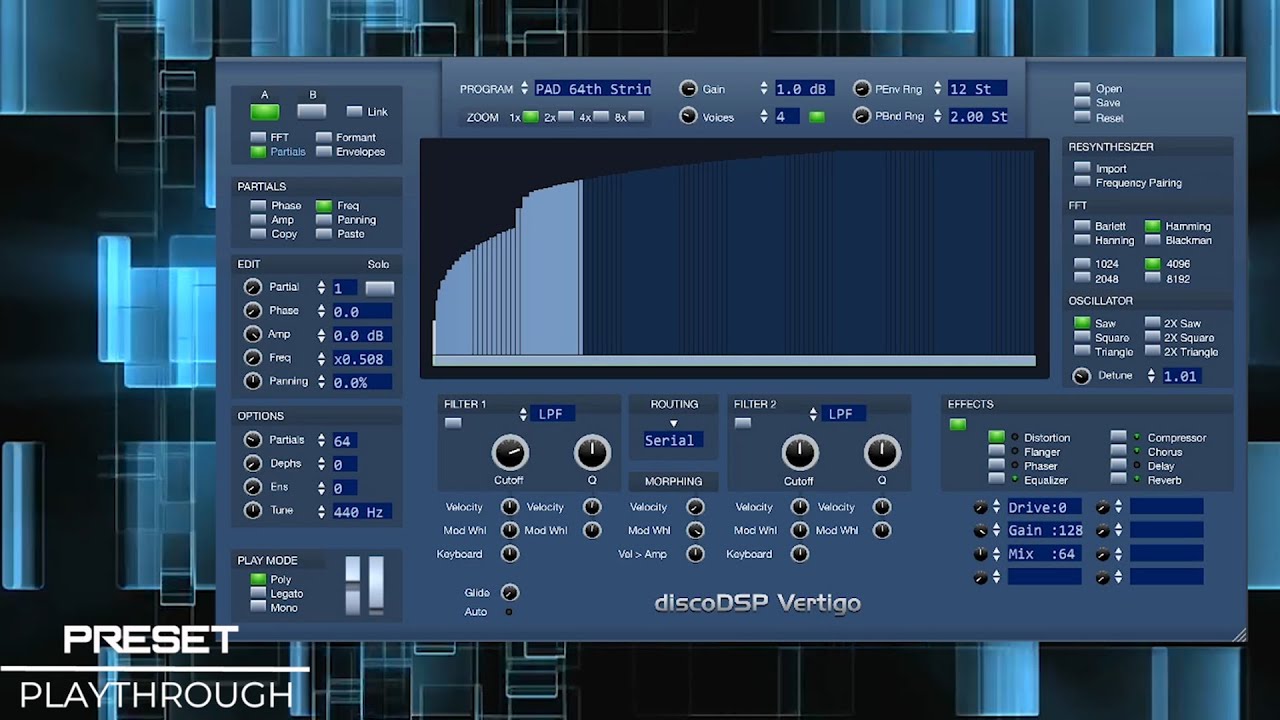Click the Partial knob in EDIT
This screenshot has height=720, width=1280.
pos(253,287)
